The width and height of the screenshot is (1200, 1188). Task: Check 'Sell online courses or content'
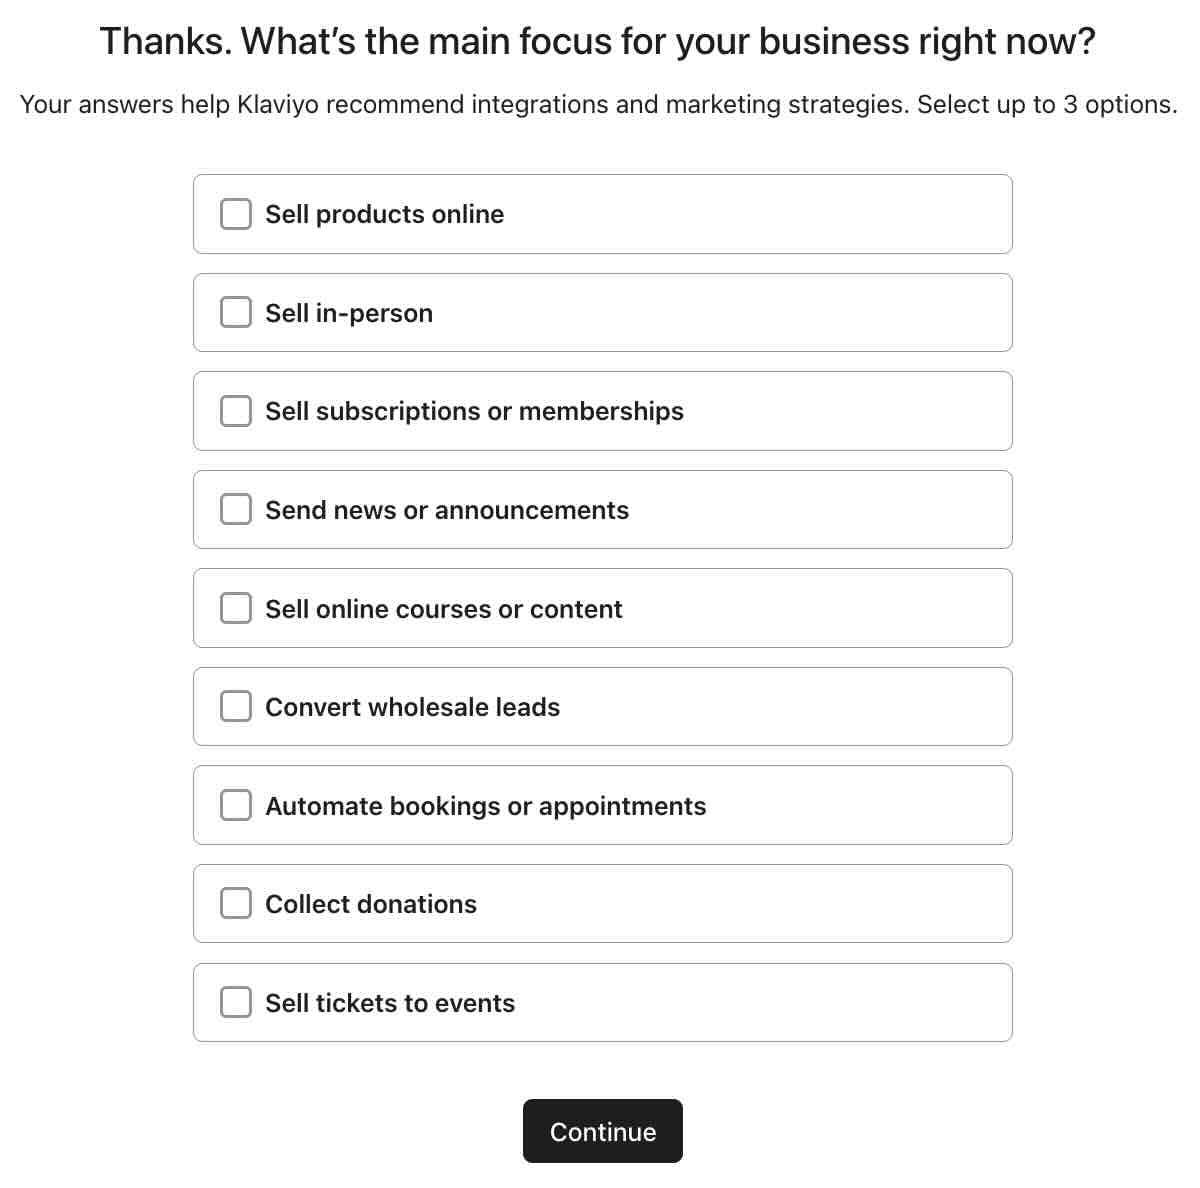click(x=235, y=607)
